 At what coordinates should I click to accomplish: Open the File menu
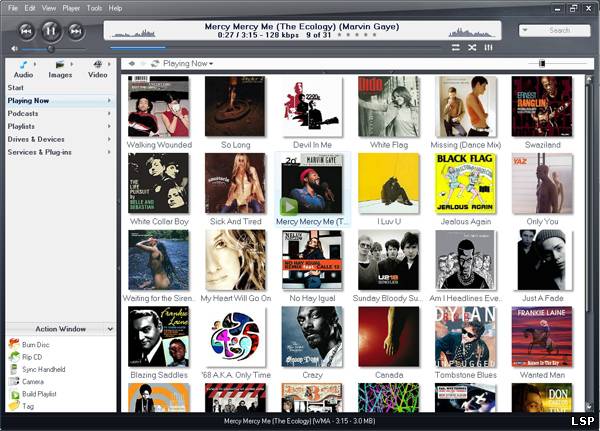click(x=13, y=8)
